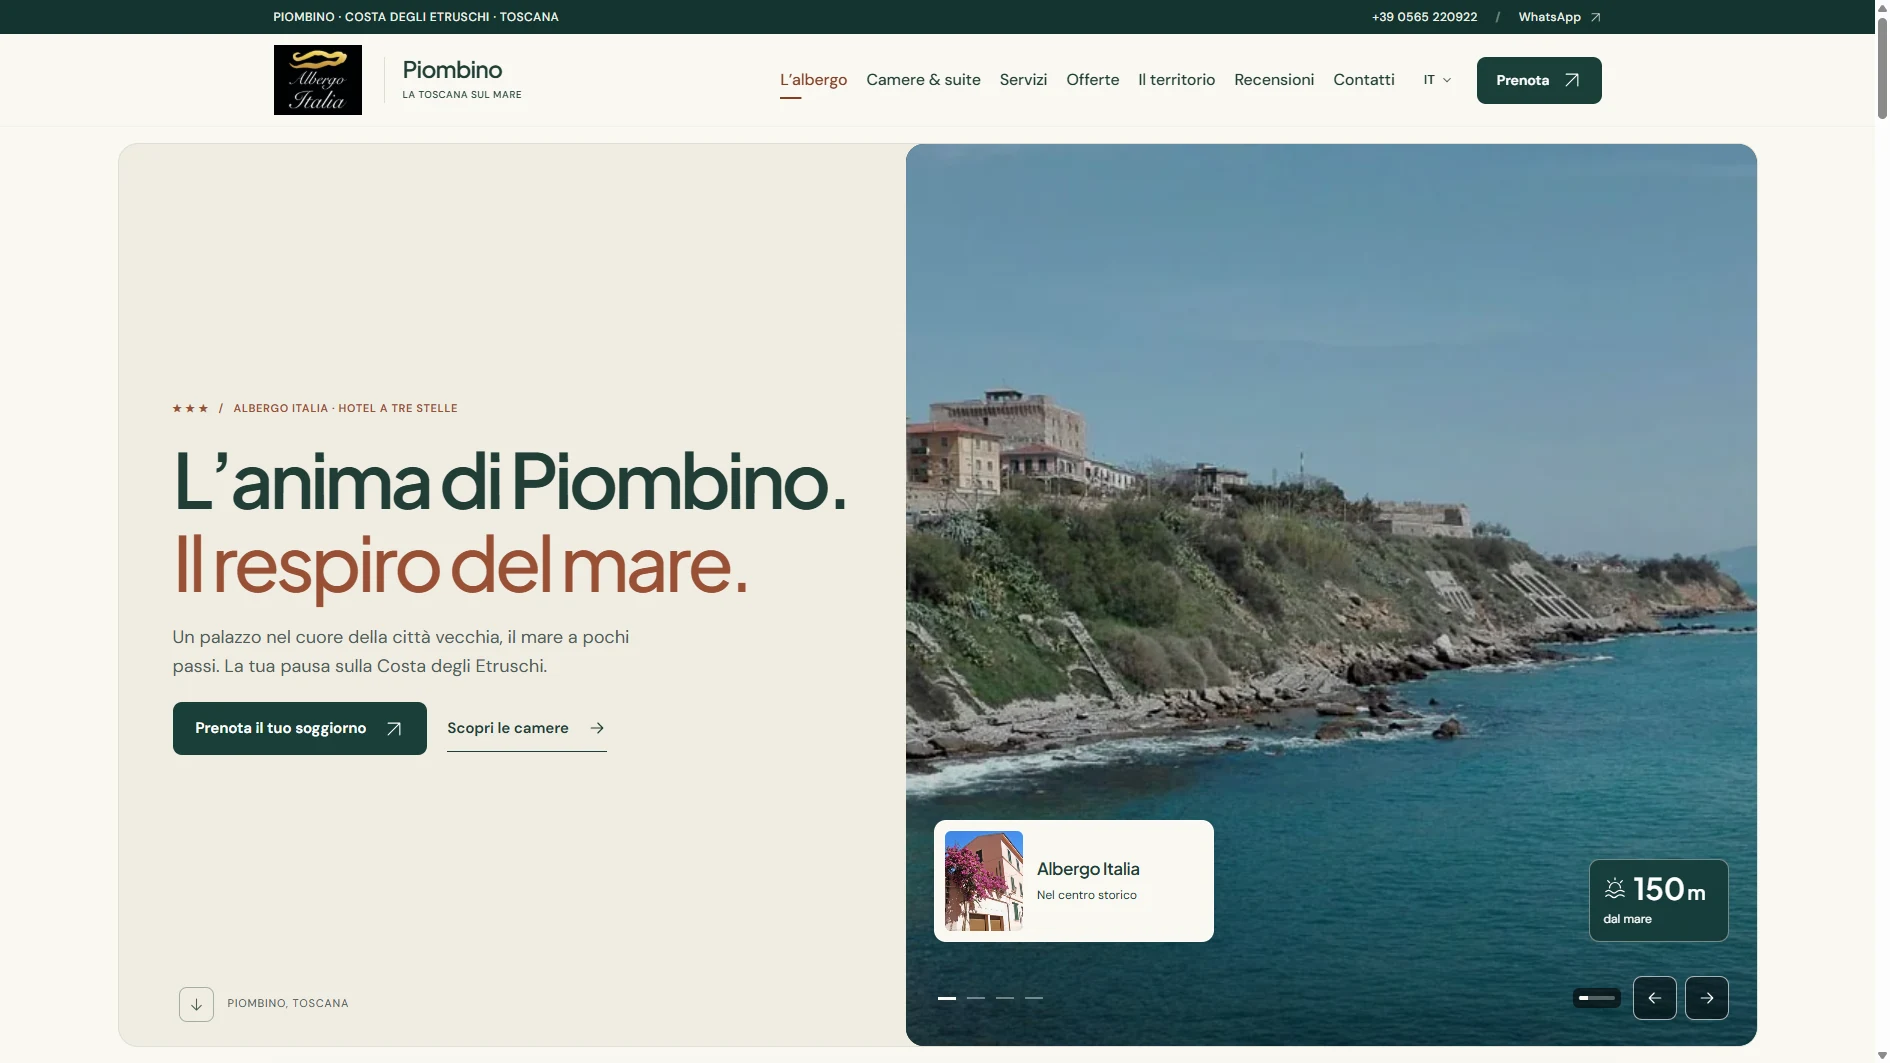
Task: Click the three stars rating icon
Action: pyautogui.click(x=190, y=408)
